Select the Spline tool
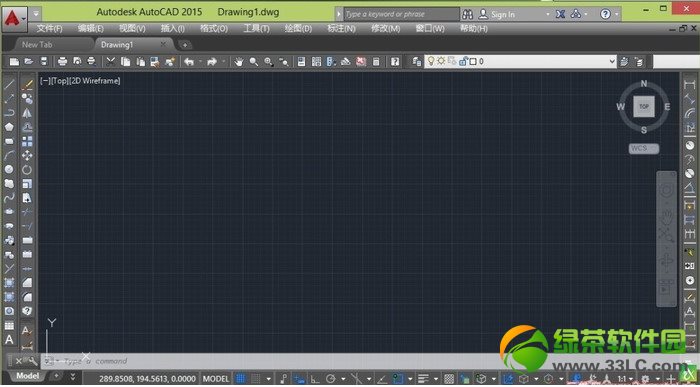Viewport: 700px width, 387px height. click(x=9, y=197)
